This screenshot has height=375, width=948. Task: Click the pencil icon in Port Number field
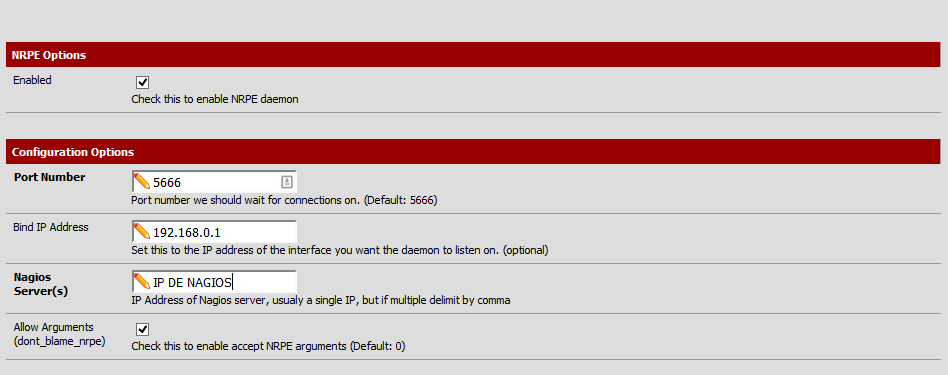pos(142,181)
